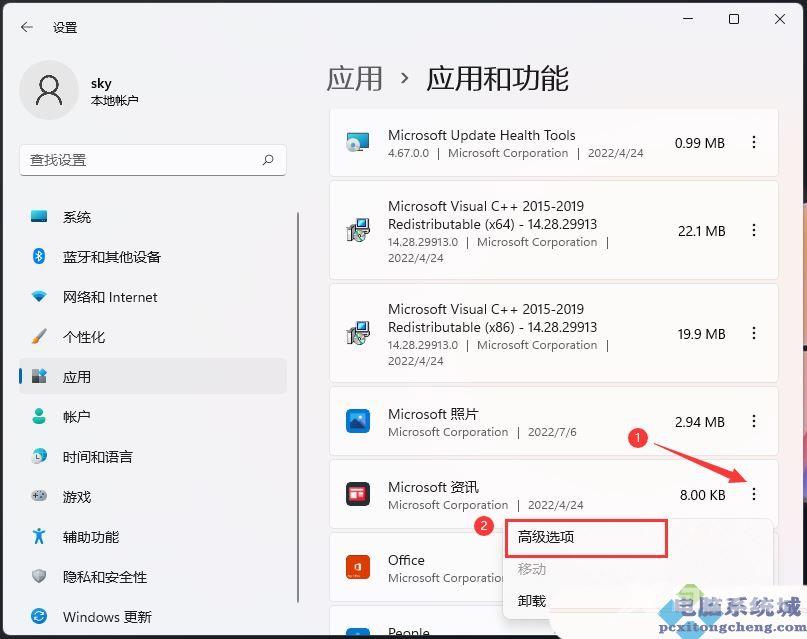
Task: Open 网络和 Internet settings
Action: pyautogui.click(x=152, y=297)
